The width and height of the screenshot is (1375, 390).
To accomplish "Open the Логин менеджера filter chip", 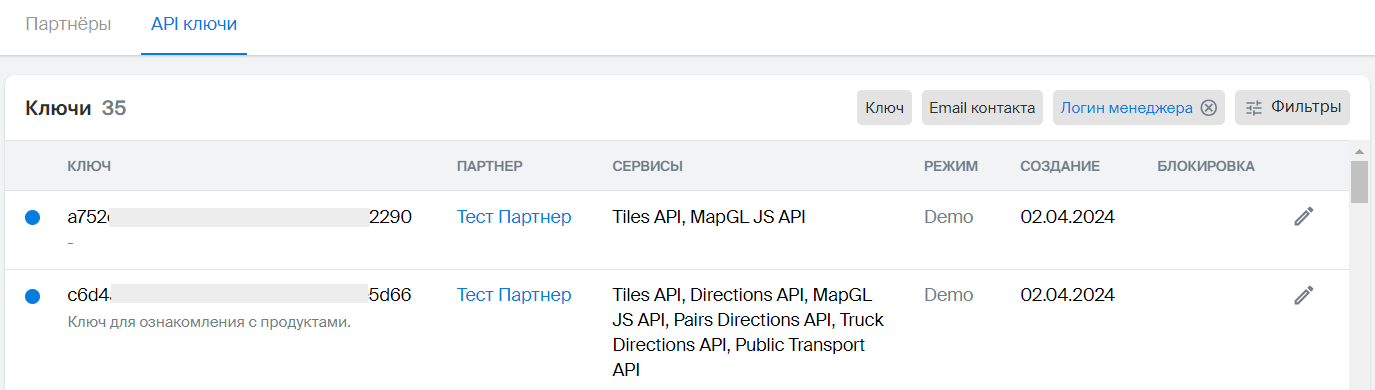I will (x=1126, y=108).
